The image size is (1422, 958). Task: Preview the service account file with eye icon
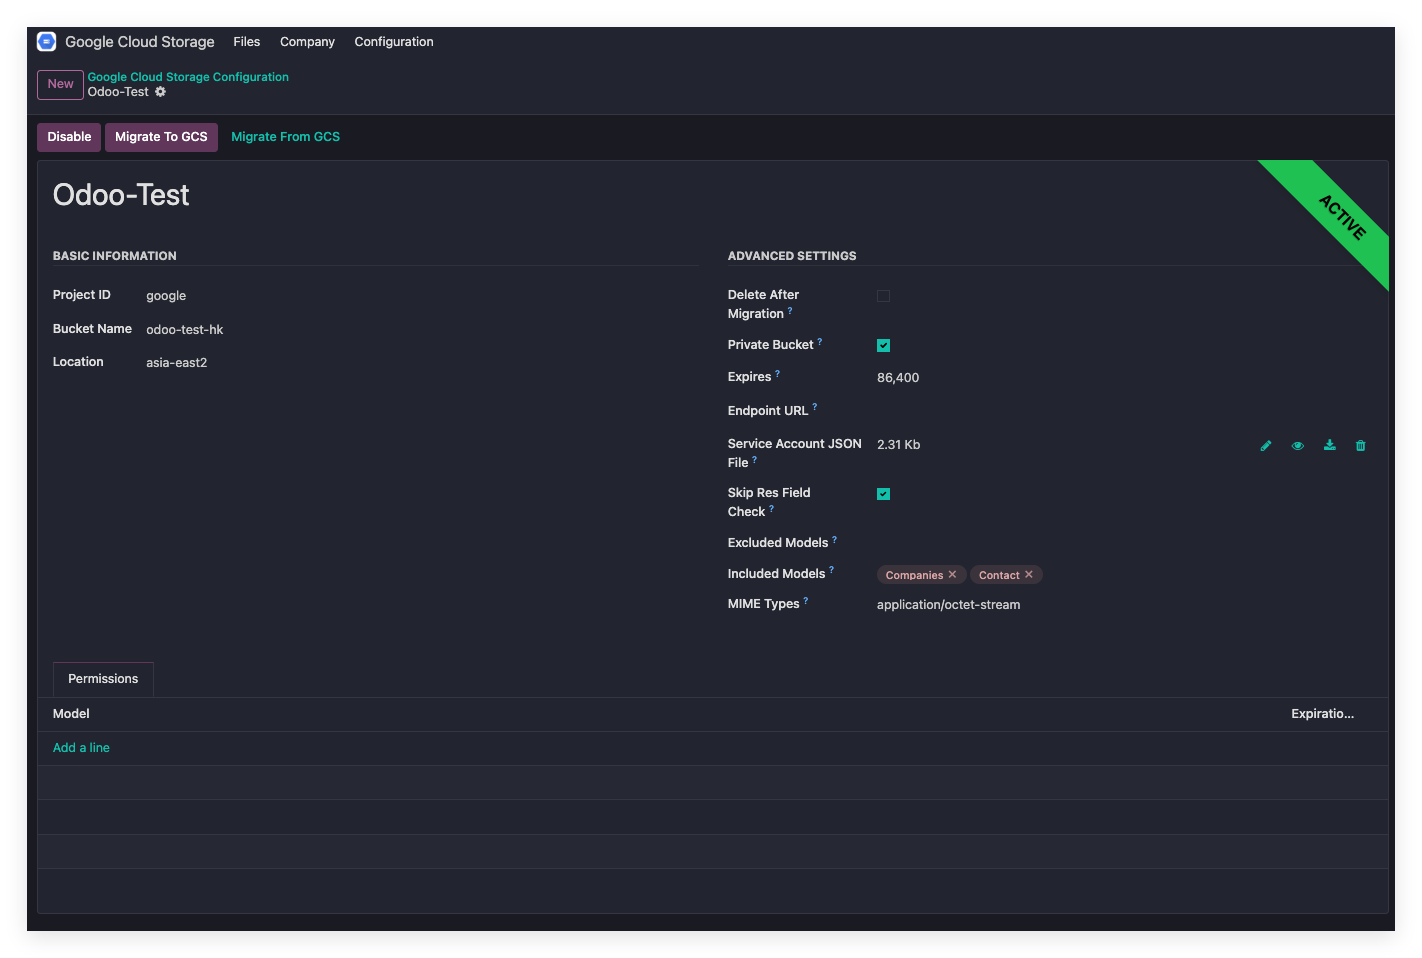point(1297,446)
